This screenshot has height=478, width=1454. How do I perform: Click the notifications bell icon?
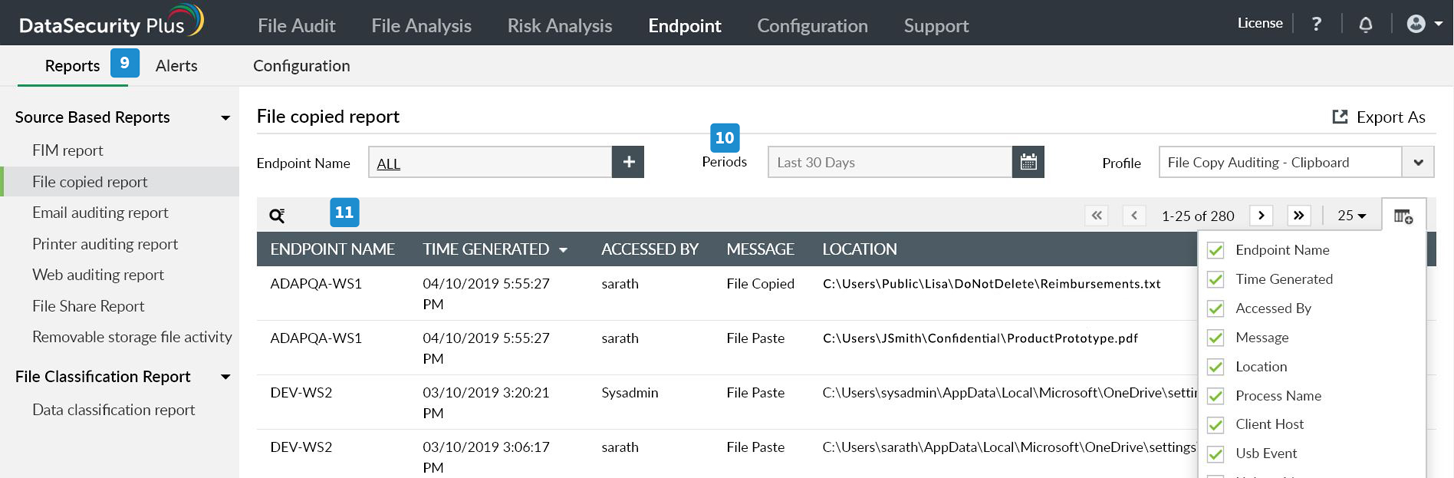1365,24
